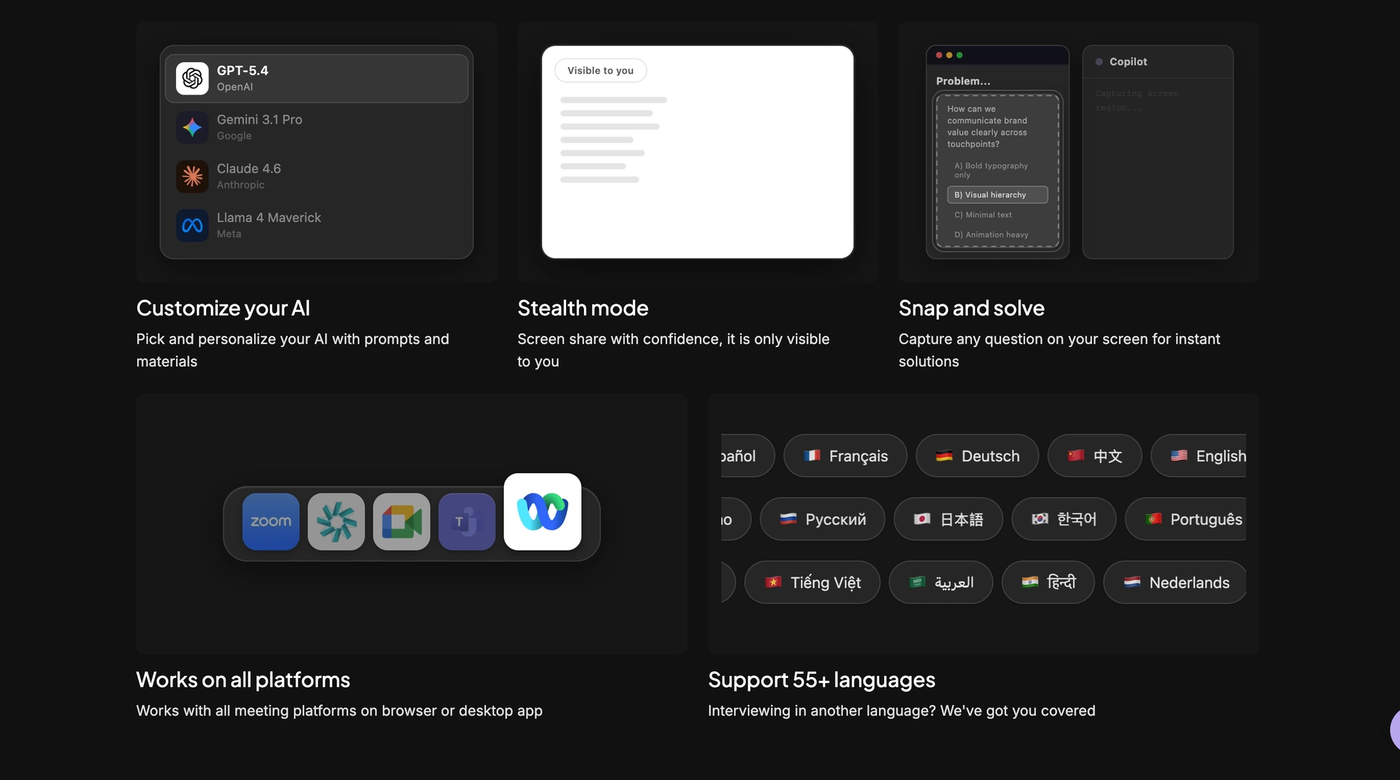Click the Português language chip
This screenshot has height=780, width=1400.
coord(1186,519)
